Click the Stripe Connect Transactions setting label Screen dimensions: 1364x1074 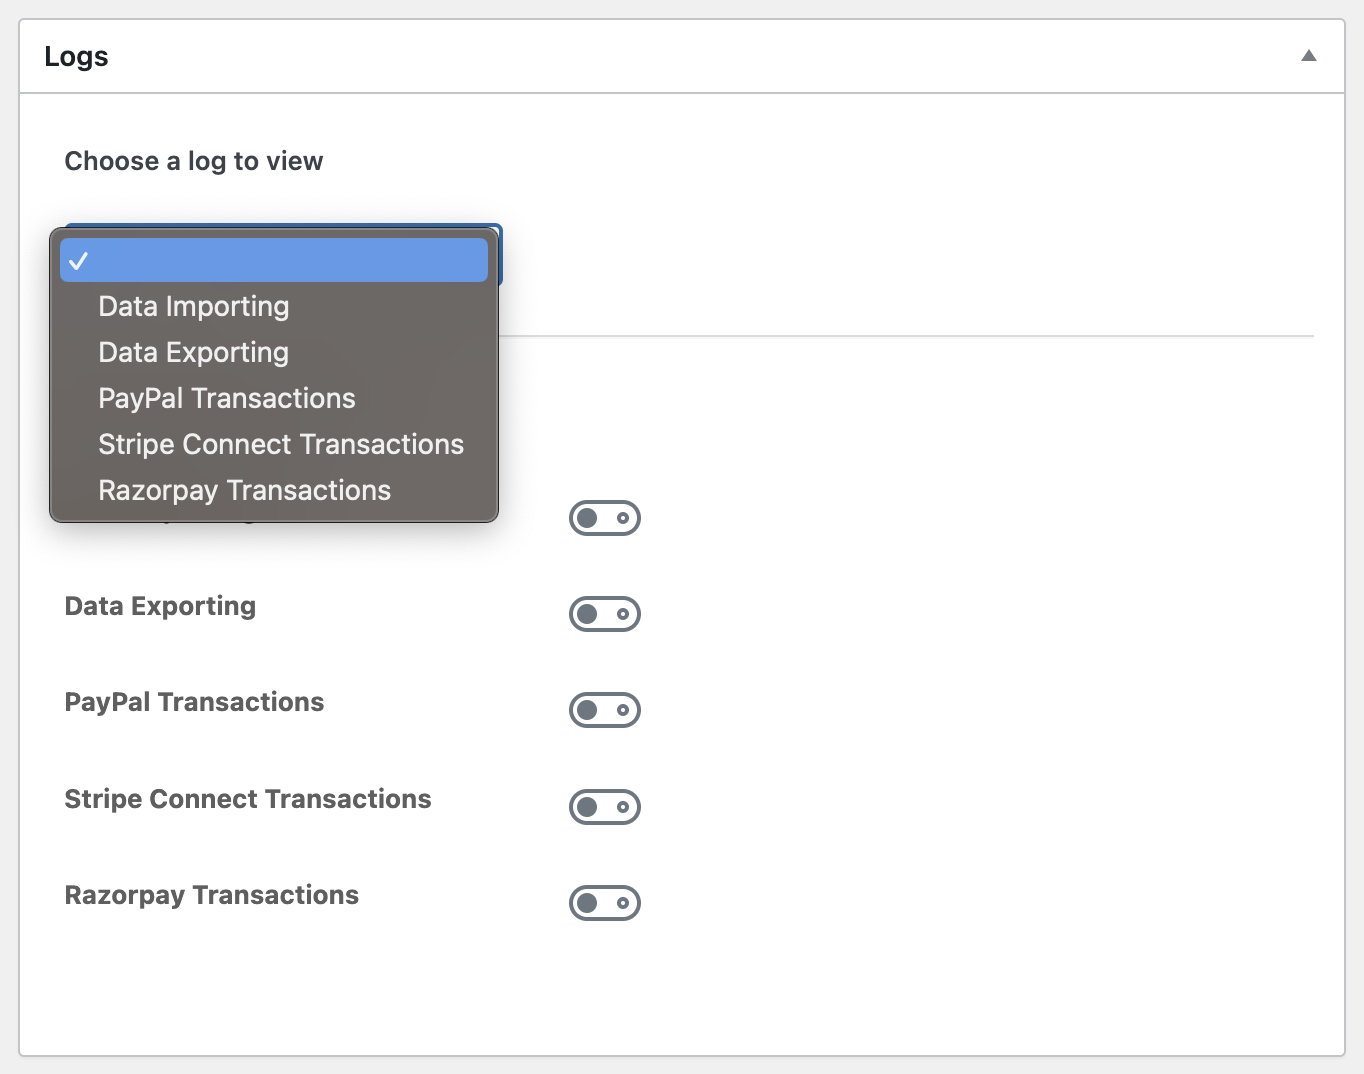(248, 799)
